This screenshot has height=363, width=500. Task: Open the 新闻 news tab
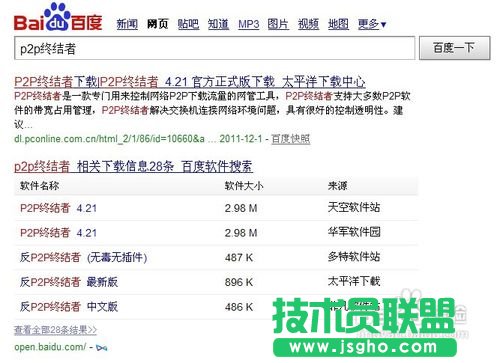(127, 24)
